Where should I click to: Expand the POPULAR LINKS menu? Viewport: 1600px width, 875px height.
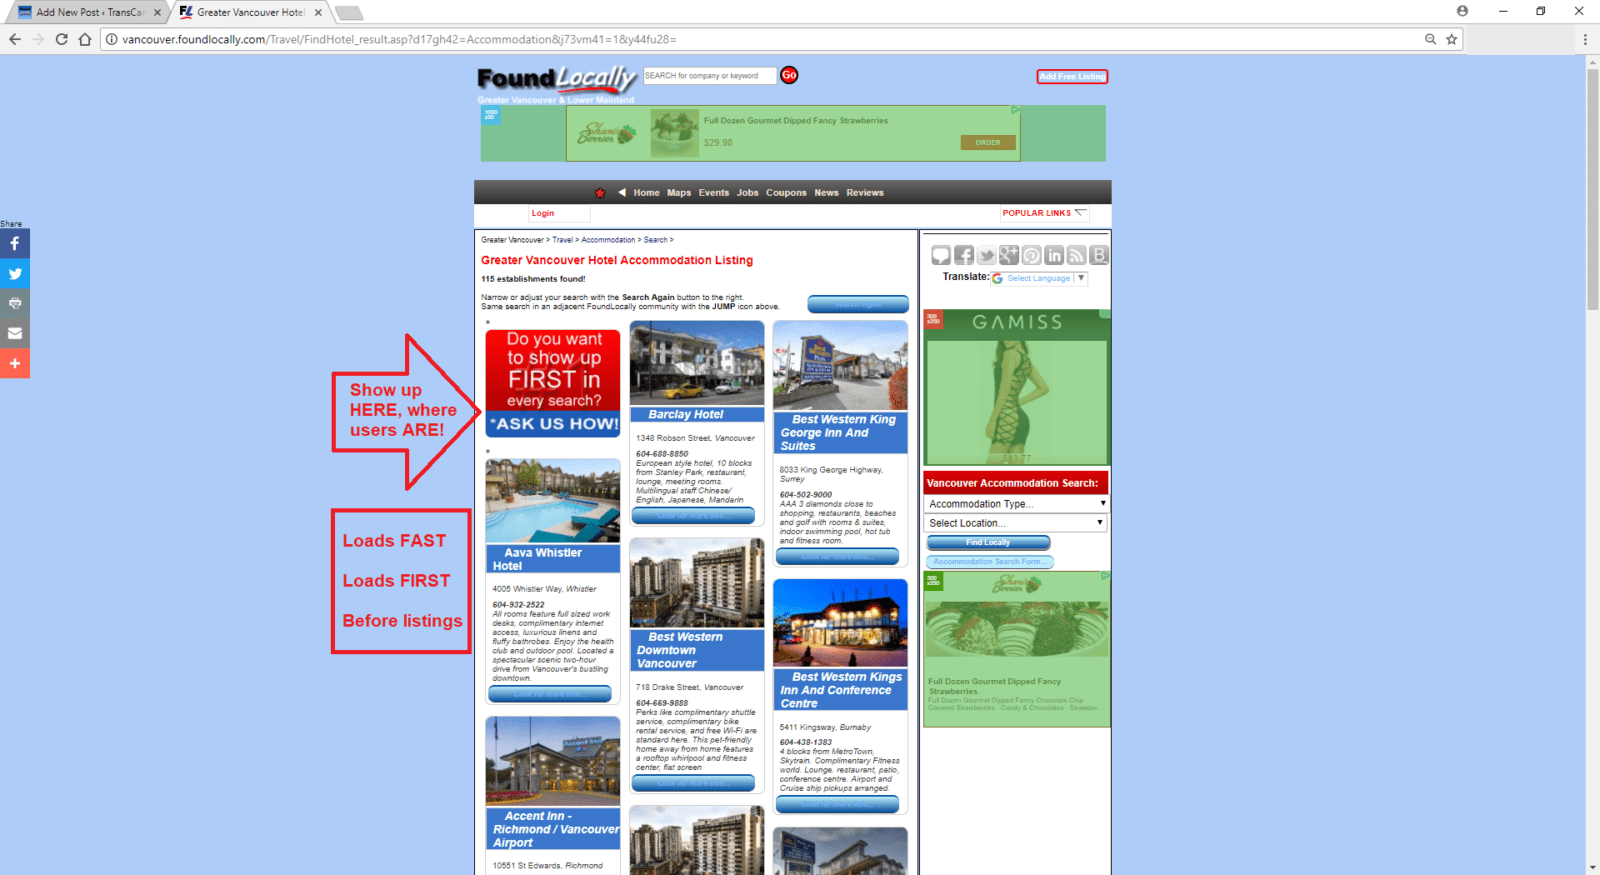tap(1044, 213)
